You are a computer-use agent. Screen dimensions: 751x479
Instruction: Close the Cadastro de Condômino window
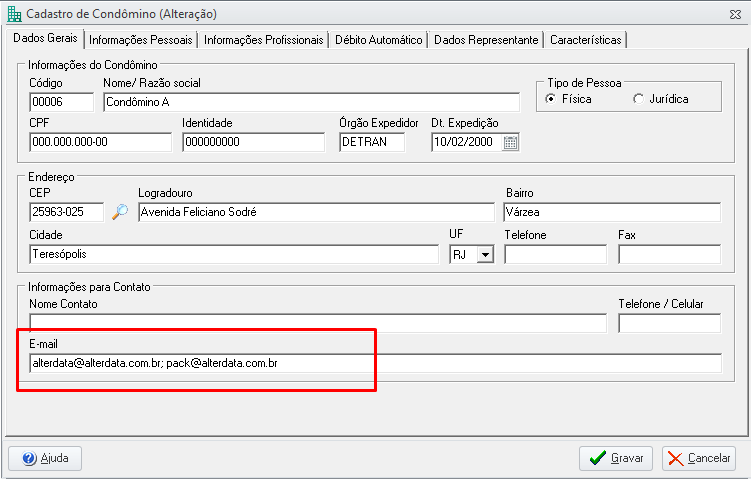tap(735, 14)
